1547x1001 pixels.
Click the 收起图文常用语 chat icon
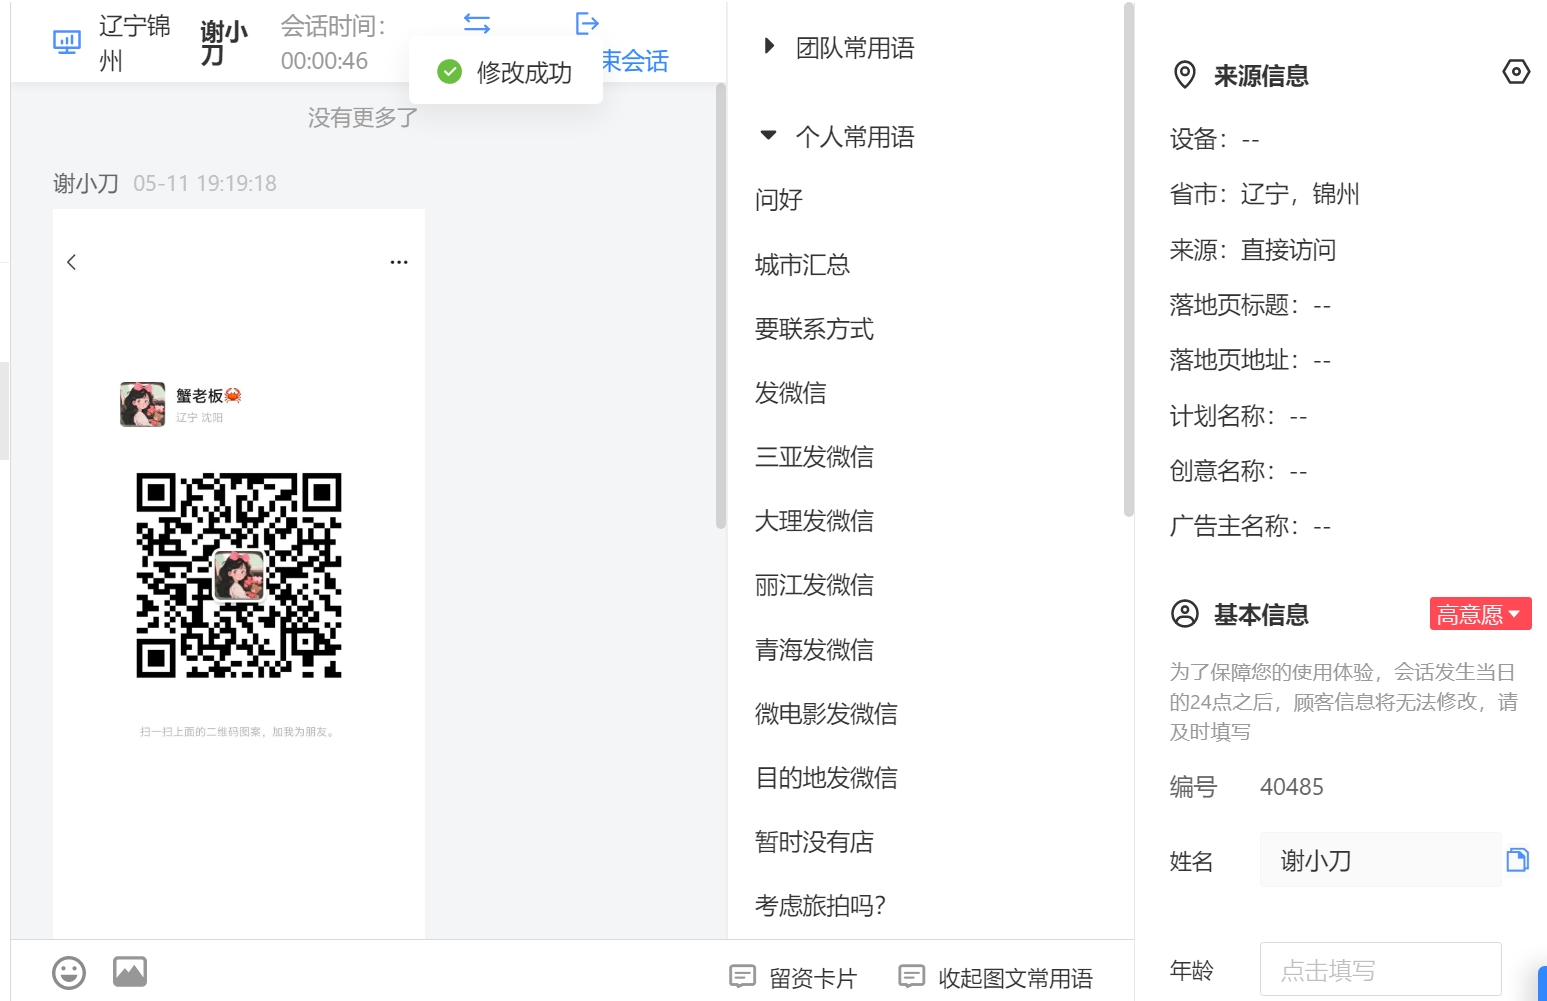pyautogui.click(x=911, y=976)
